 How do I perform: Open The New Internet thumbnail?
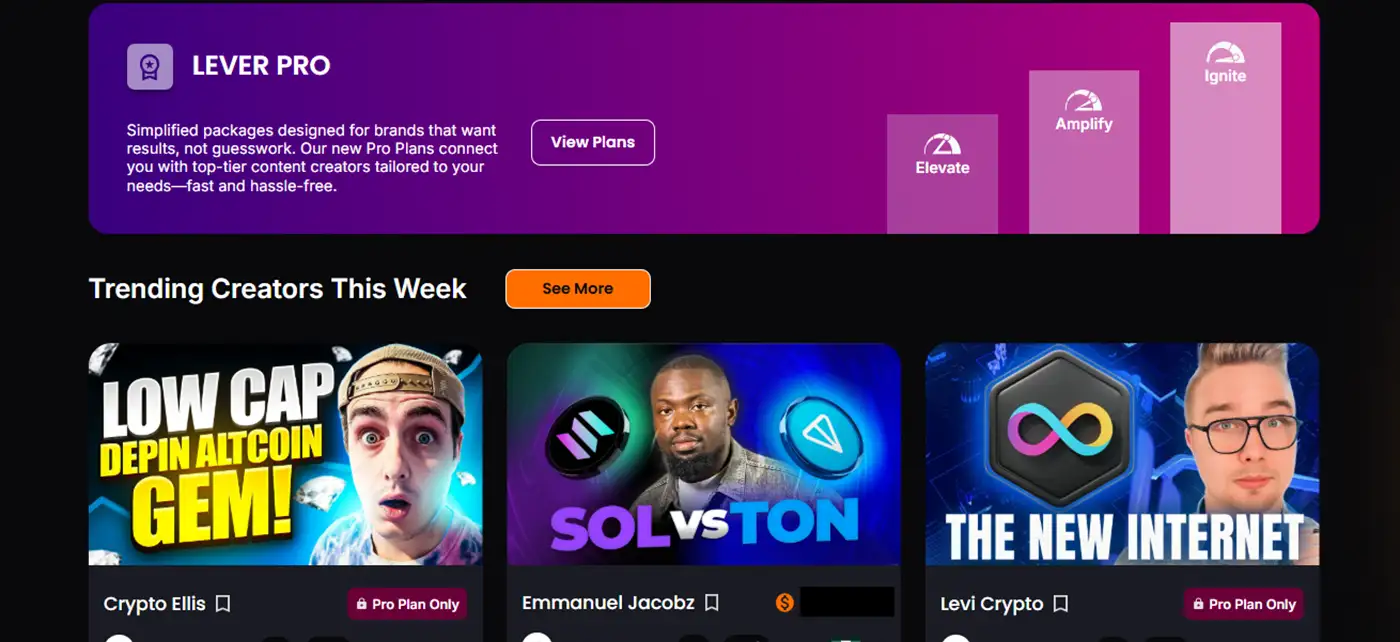pyautogui.click(x=1122, y=454)
